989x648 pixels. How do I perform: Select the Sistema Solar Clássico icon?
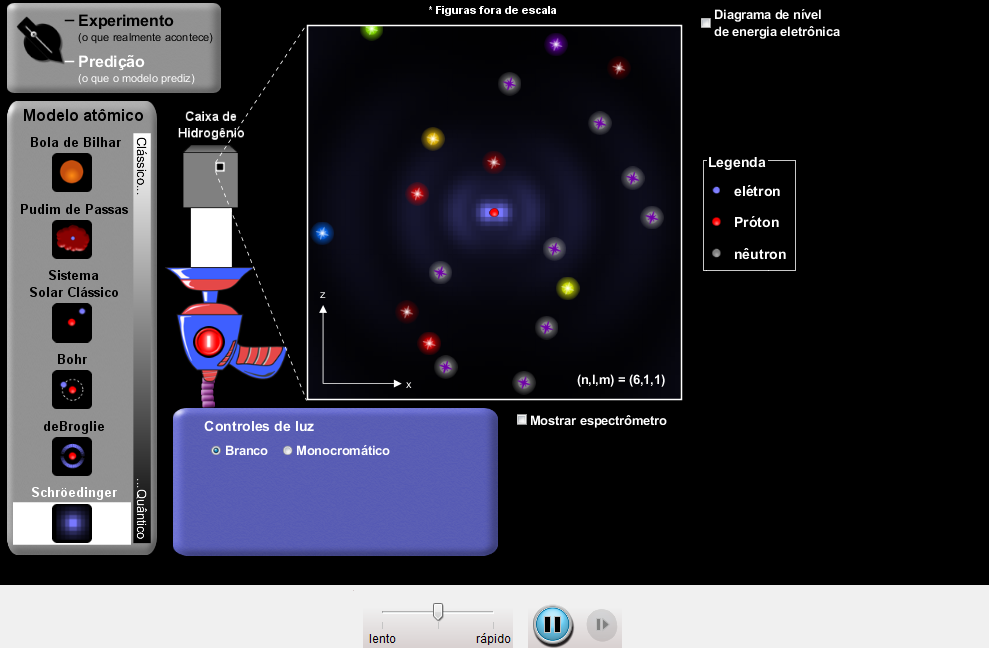pos(72,323)
